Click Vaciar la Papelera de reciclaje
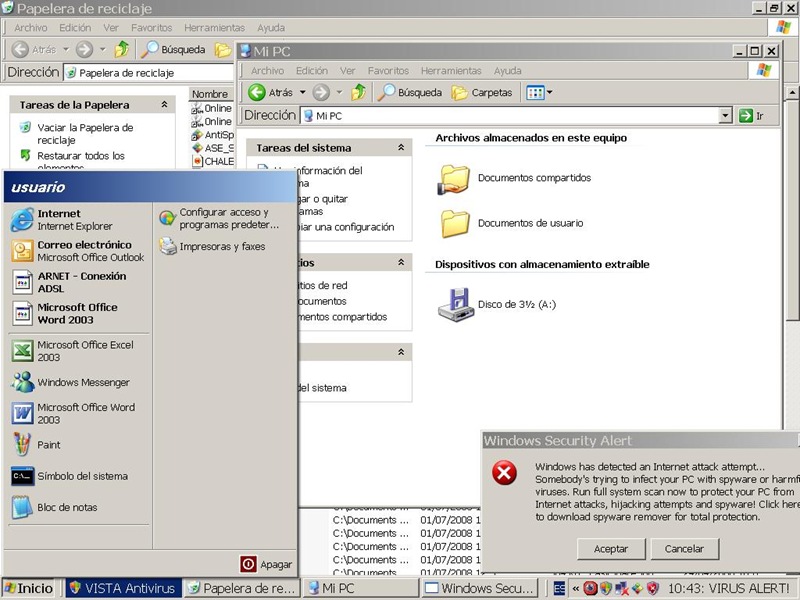 [85, 134]
